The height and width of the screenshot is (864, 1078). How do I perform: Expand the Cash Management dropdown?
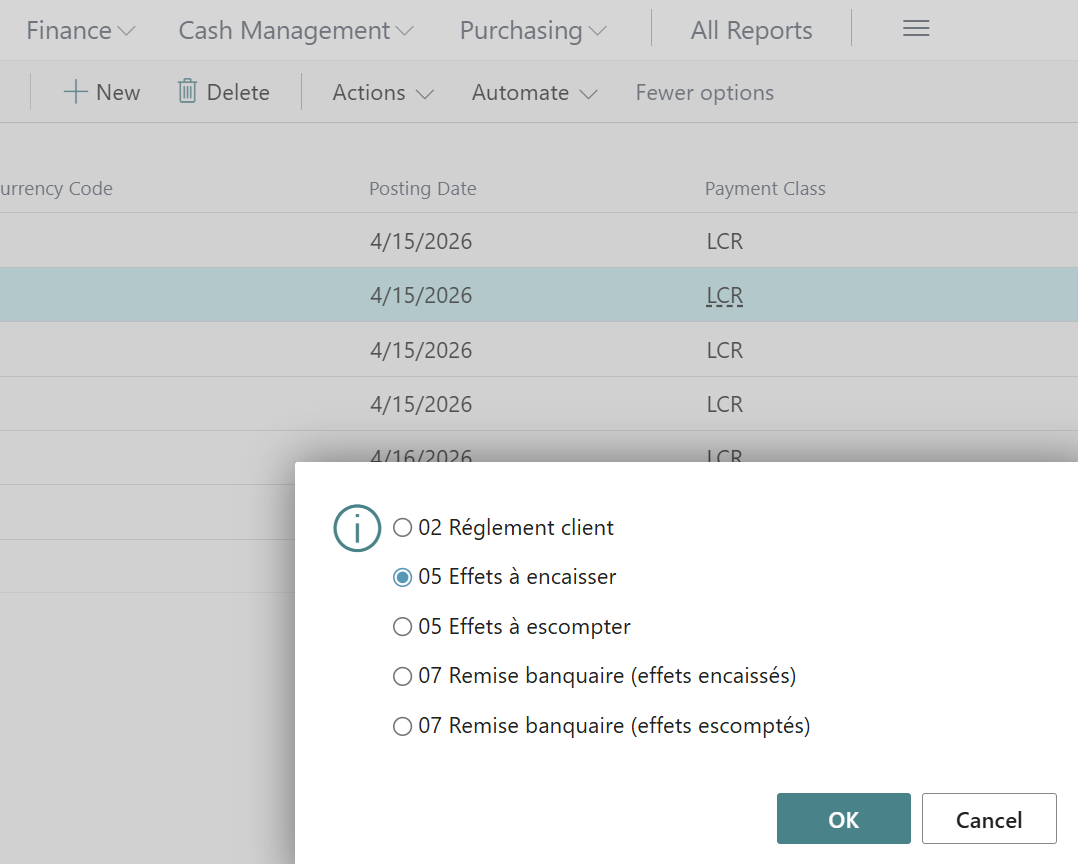click(x=295, y=31)
